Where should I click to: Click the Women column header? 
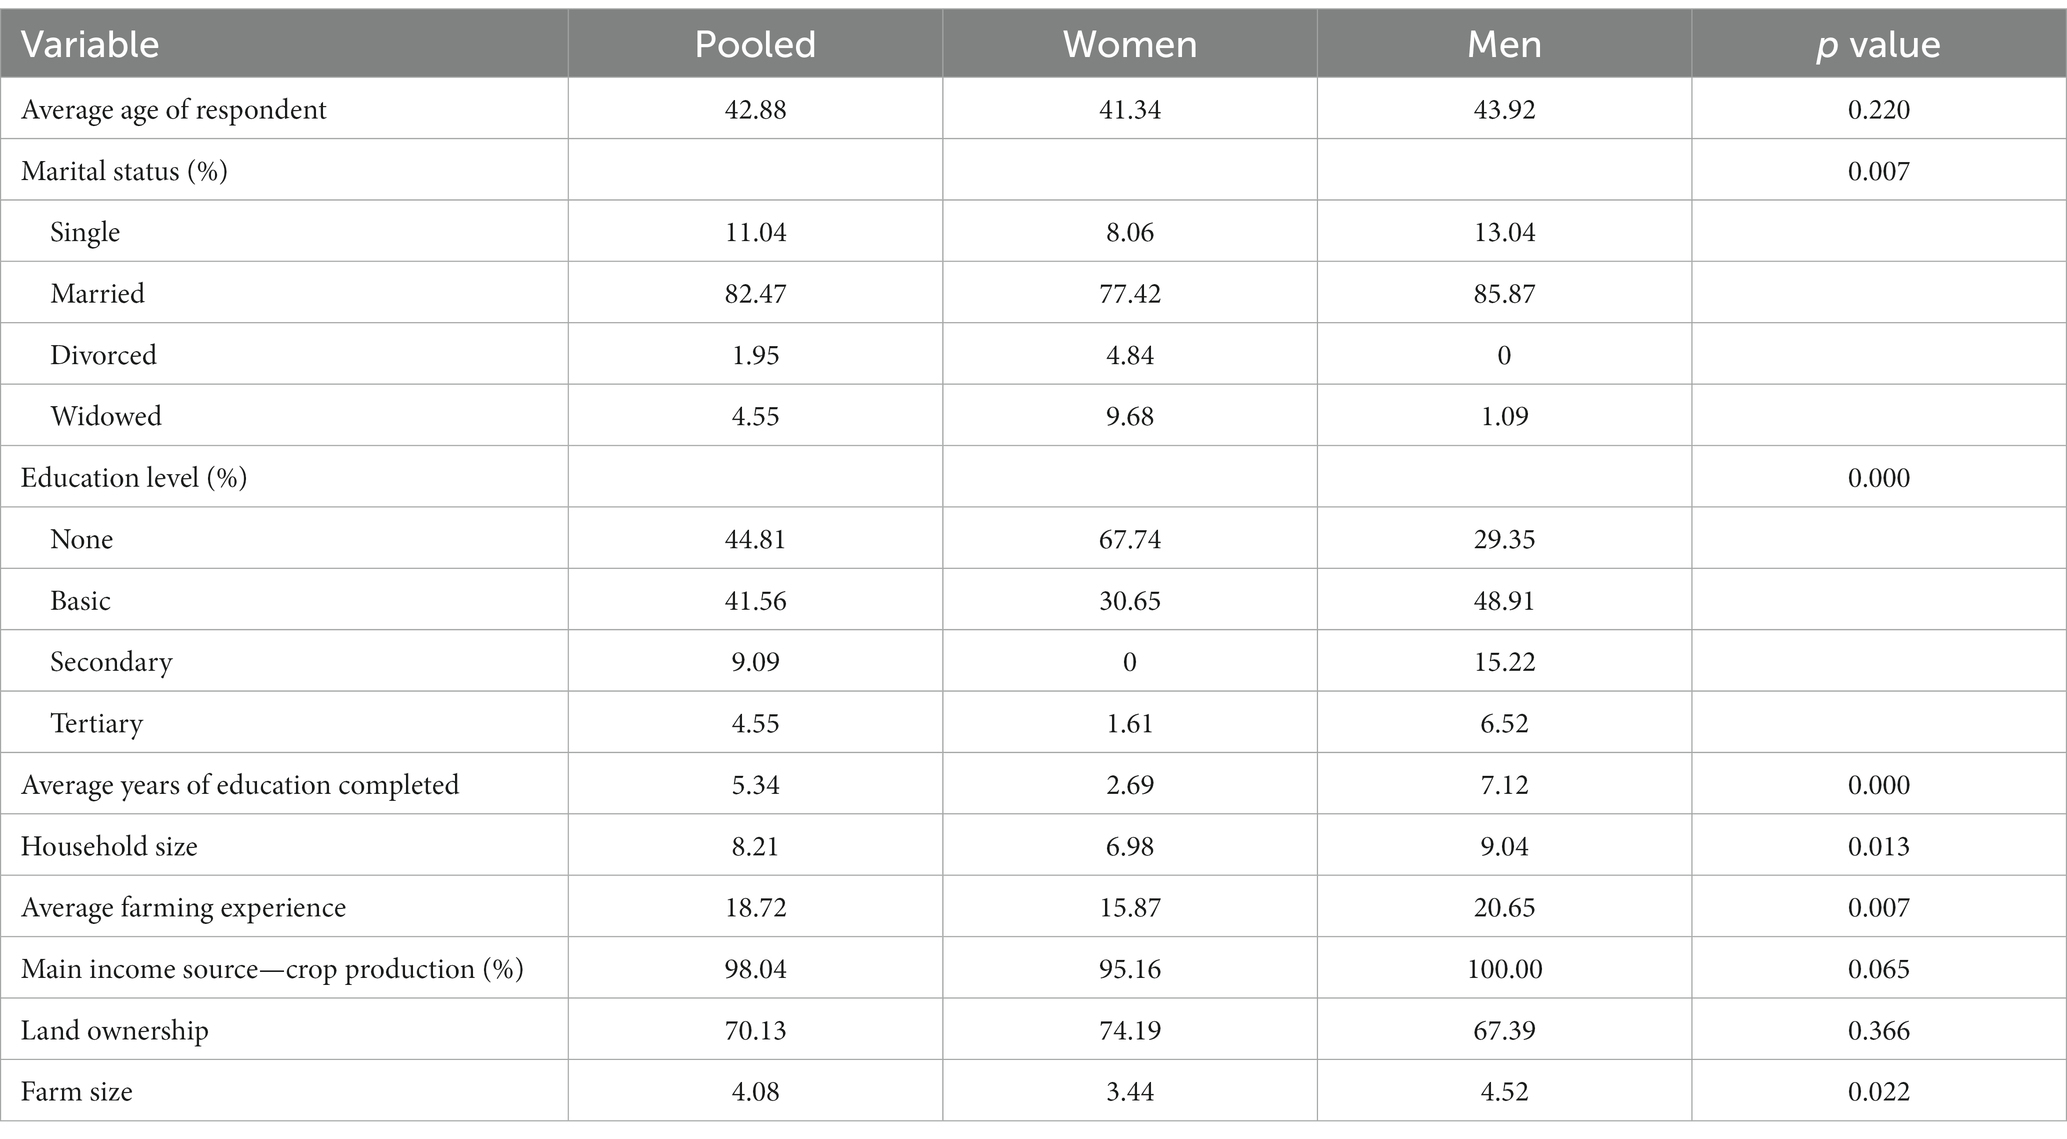tap(1129, 45)
